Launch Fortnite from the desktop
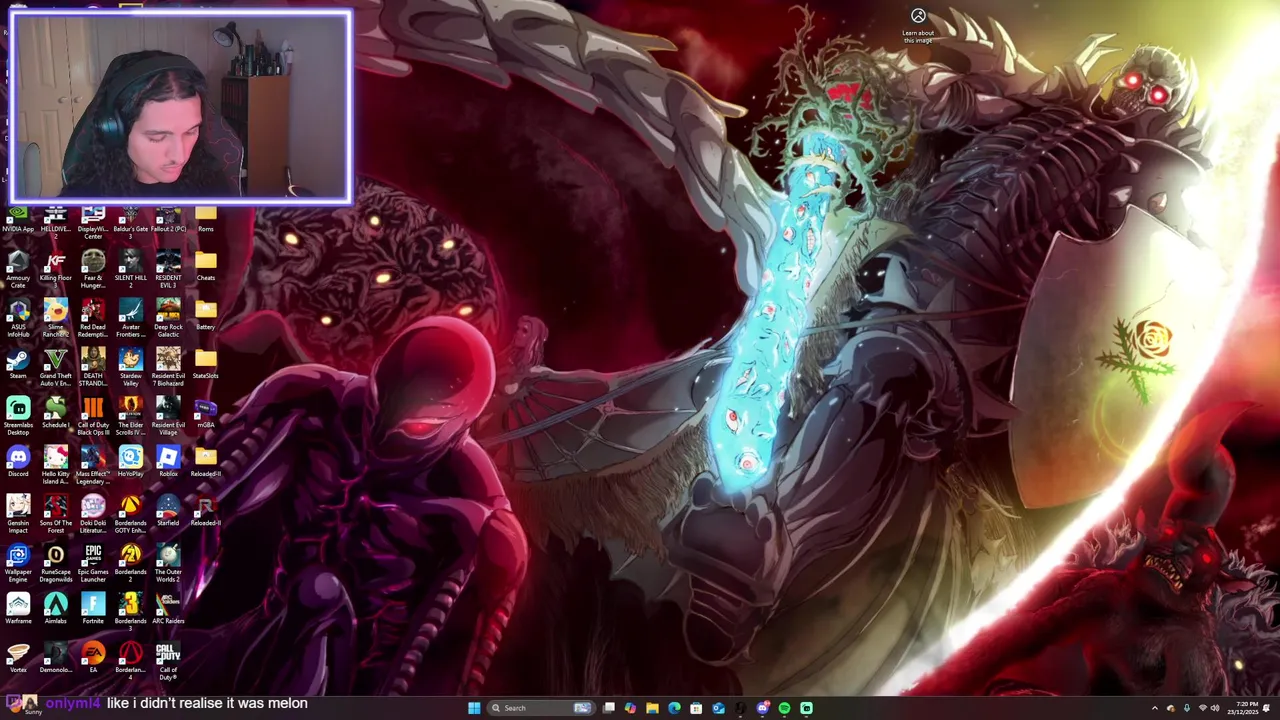 coord(93,610)
